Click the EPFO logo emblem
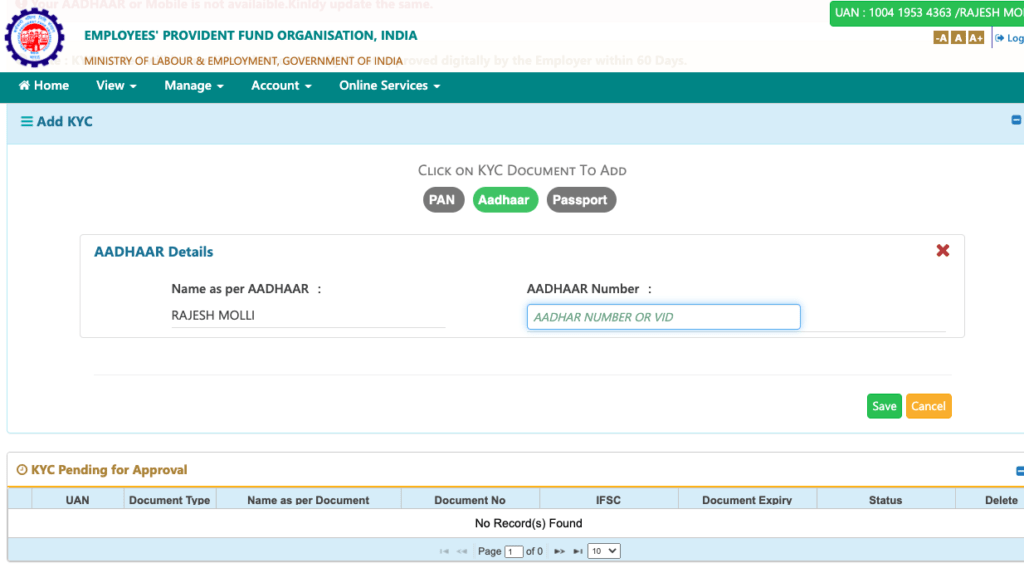Screen dimensions: 1024x568 (x=35, y=37)
